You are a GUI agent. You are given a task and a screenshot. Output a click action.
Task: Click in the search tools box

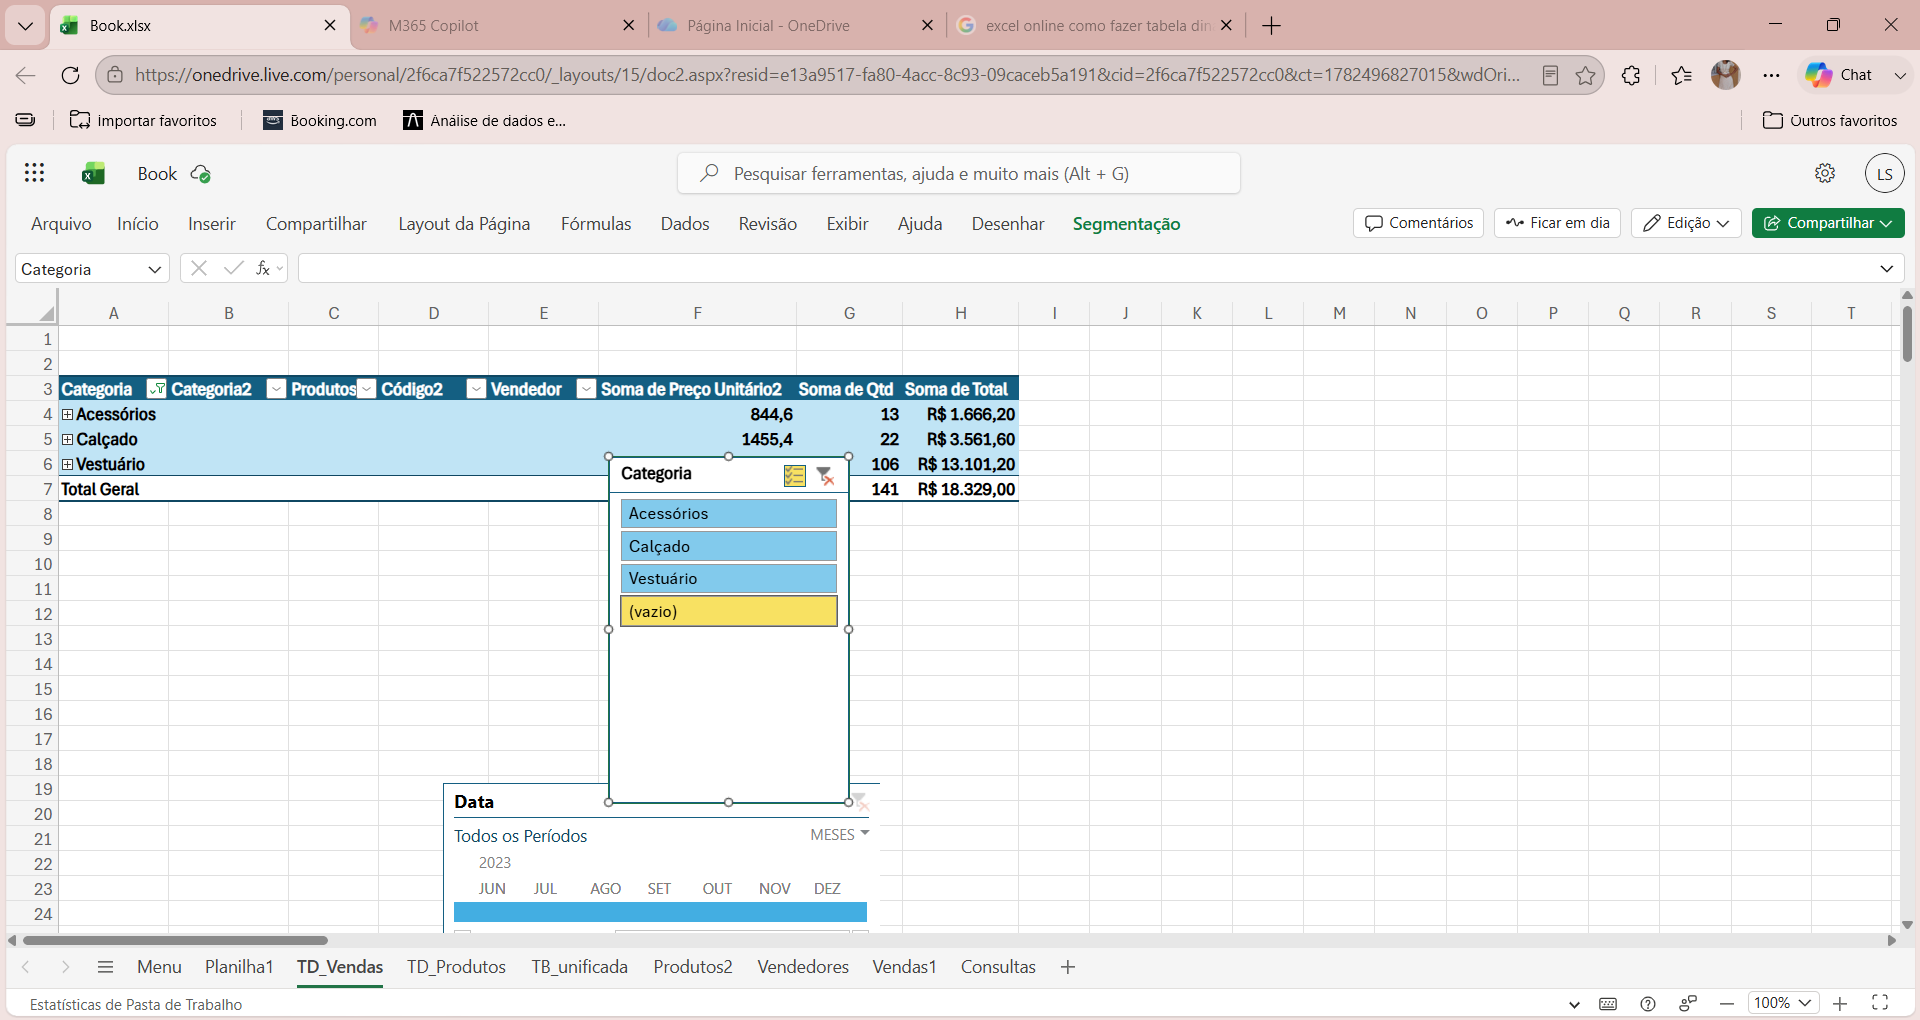click(x=959, y=173)
